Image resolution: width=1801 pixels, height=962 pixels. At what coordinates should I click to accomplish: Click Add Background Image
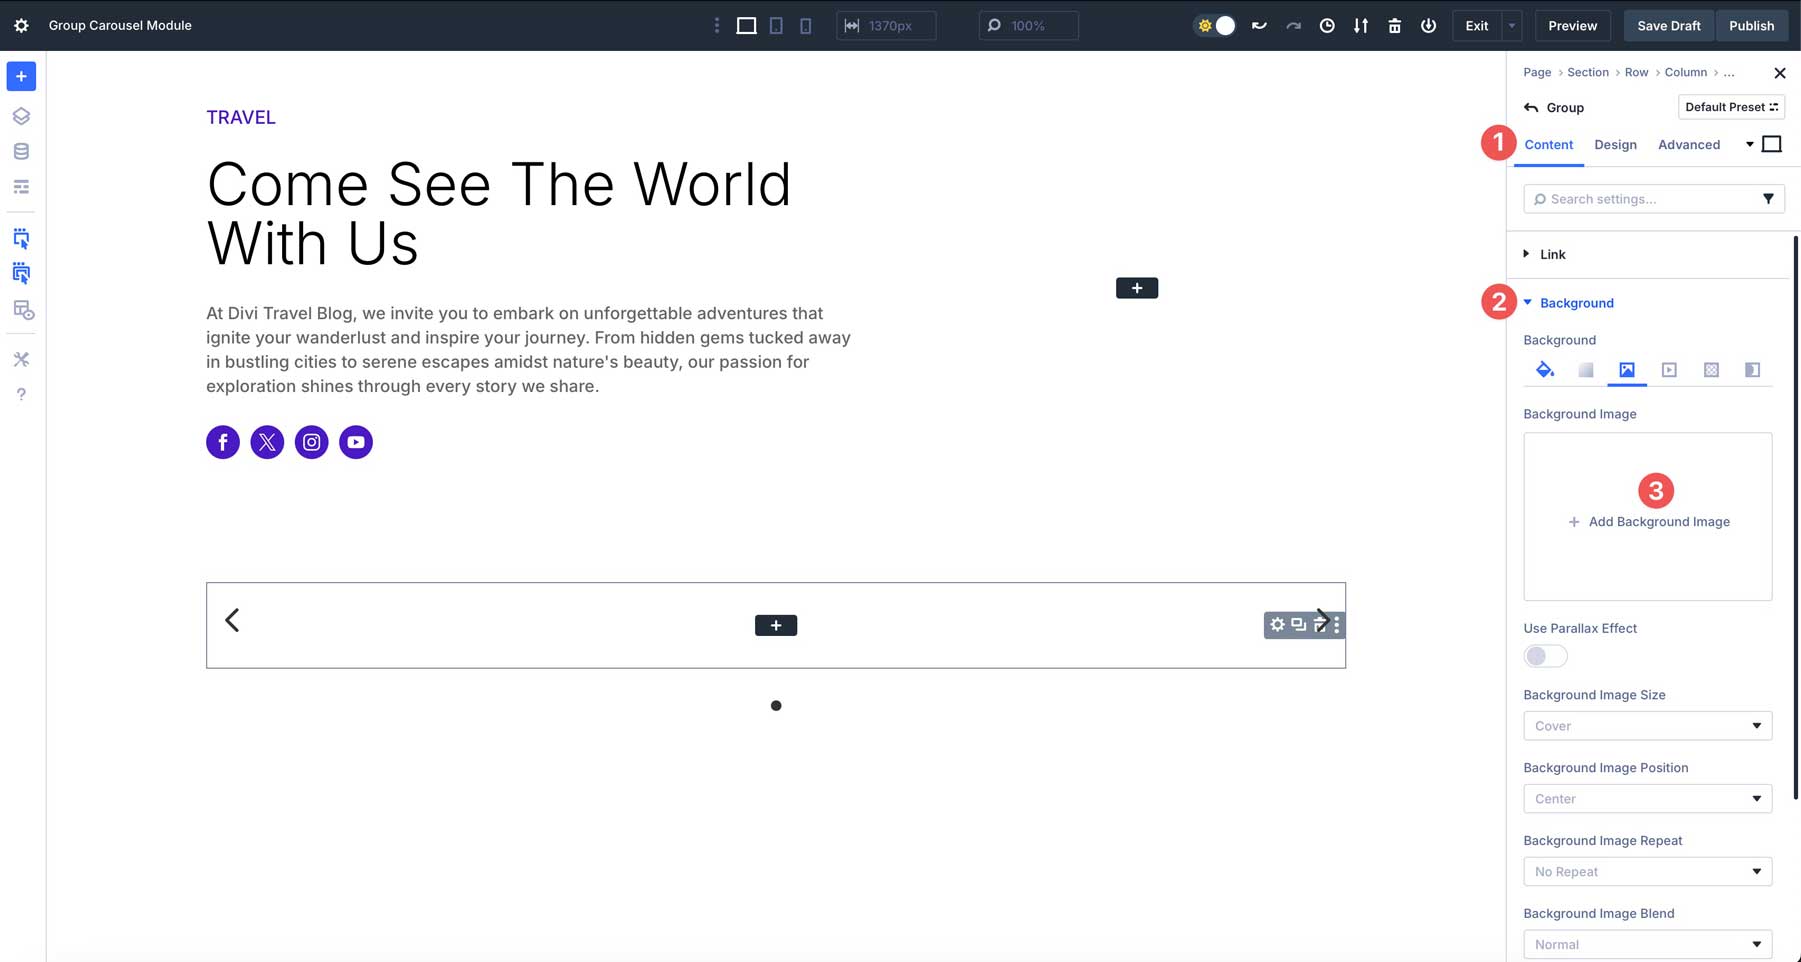point(1648,521)
